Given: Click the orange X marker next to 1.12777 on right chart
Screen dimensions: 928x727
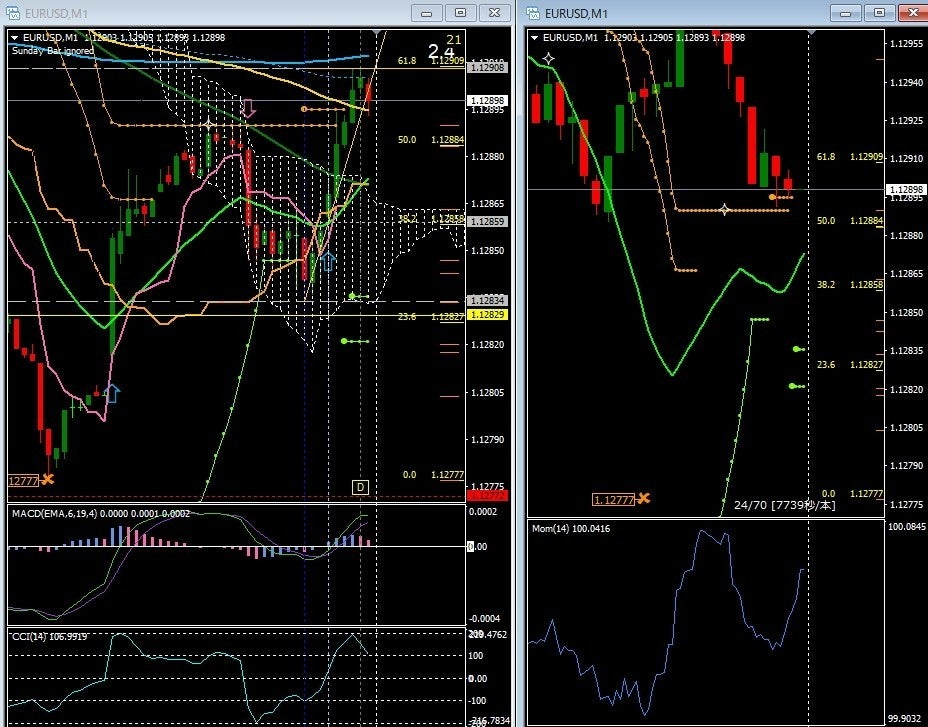Looking at the screenshot, I should [x=643, y=498].
